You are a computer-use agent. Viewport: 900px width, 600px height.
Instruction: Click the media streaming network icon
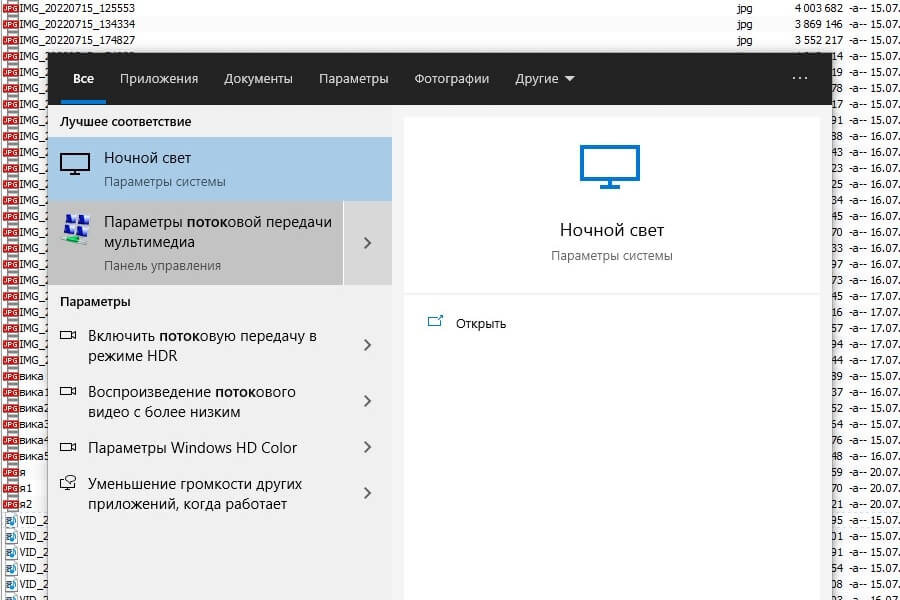coord(76,229)
